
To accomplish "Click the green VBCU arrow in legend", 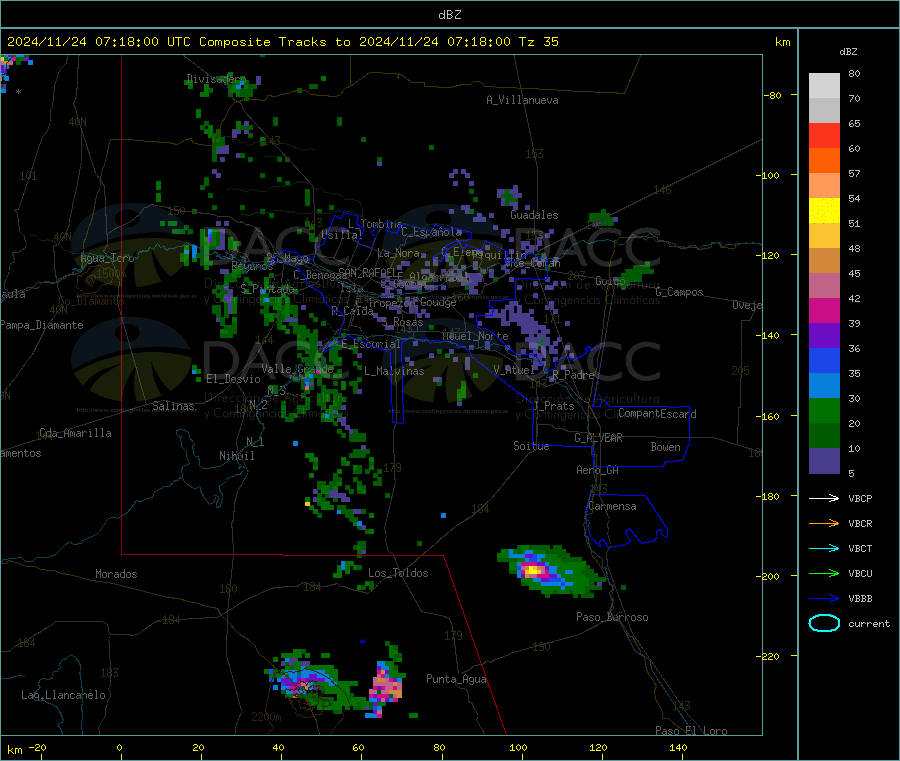I will point(824,573).
